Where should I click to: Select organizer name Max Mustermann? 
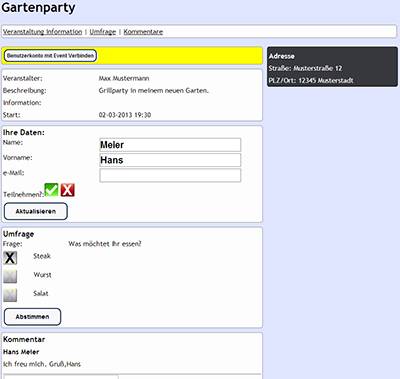tap(124, 78)
